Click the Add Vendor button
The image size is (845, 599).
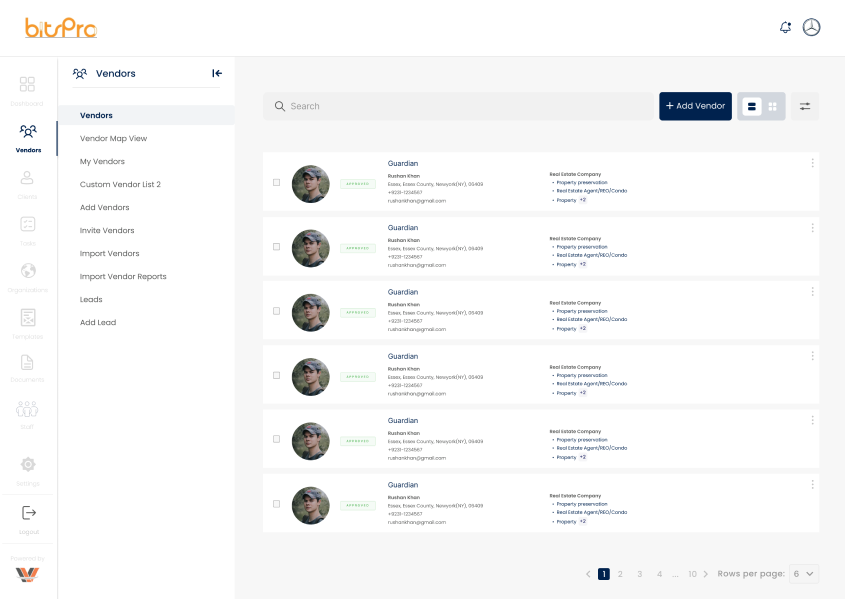tap(695, 106)
